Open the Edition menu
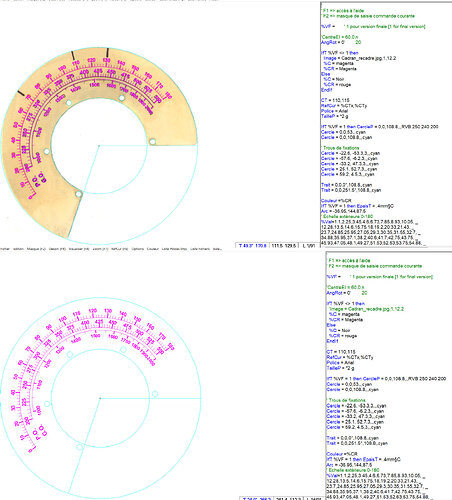This screenshot has height=500, width=452. (18, 249)
